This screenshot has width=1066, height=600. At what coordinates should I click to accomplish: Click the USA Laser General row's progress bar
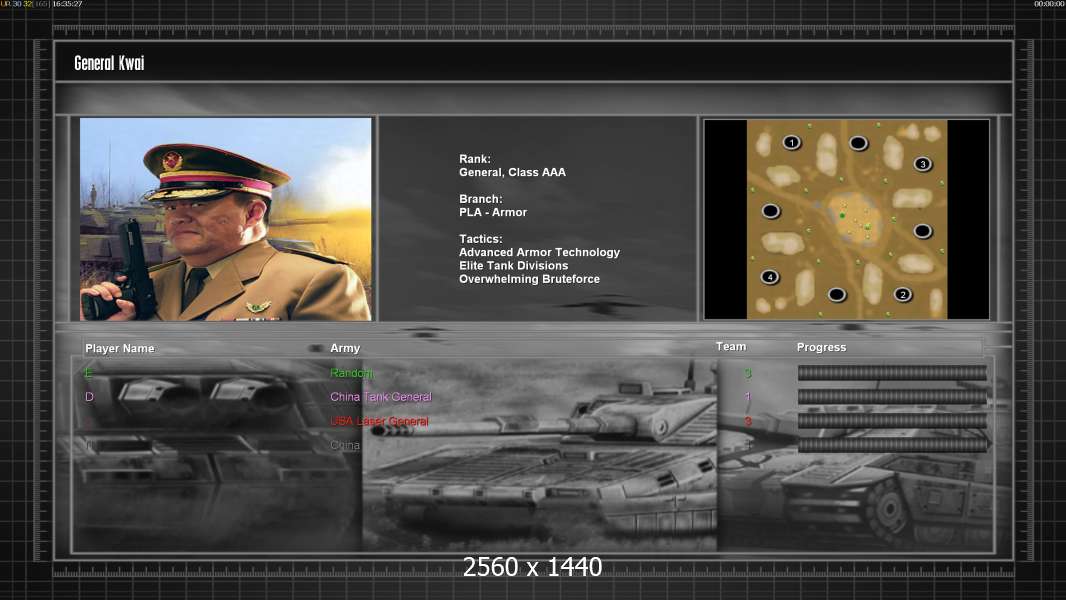point(892,421)
